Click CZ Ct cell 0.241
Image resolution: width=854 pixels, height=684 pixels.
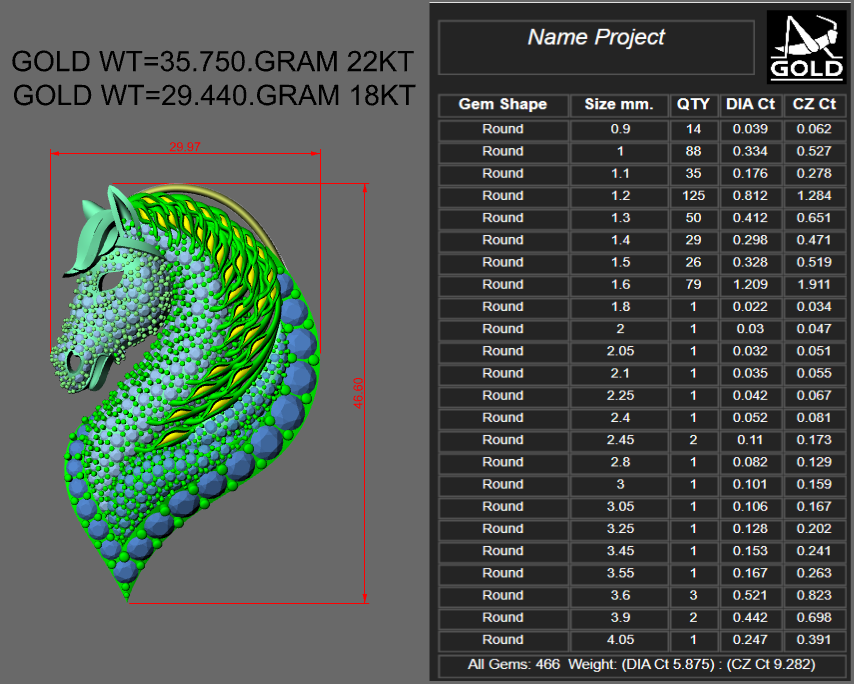tap(814, 552)
